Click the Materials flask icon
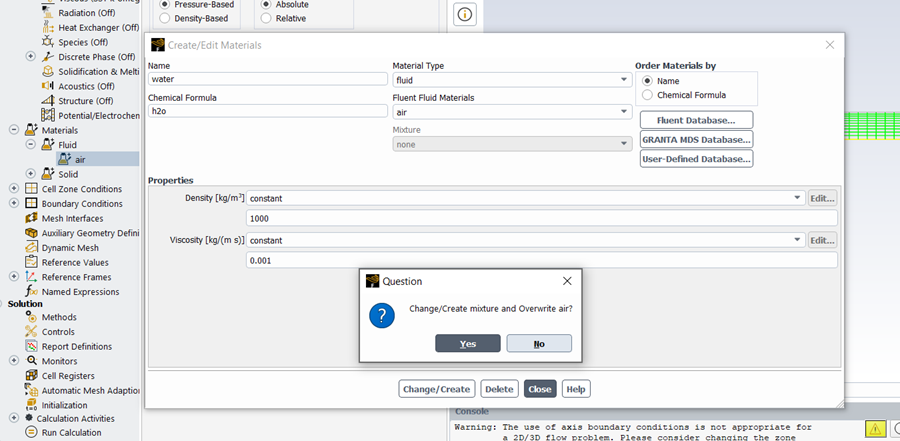This screenshot has width=900, height=441. coord(32,130)
